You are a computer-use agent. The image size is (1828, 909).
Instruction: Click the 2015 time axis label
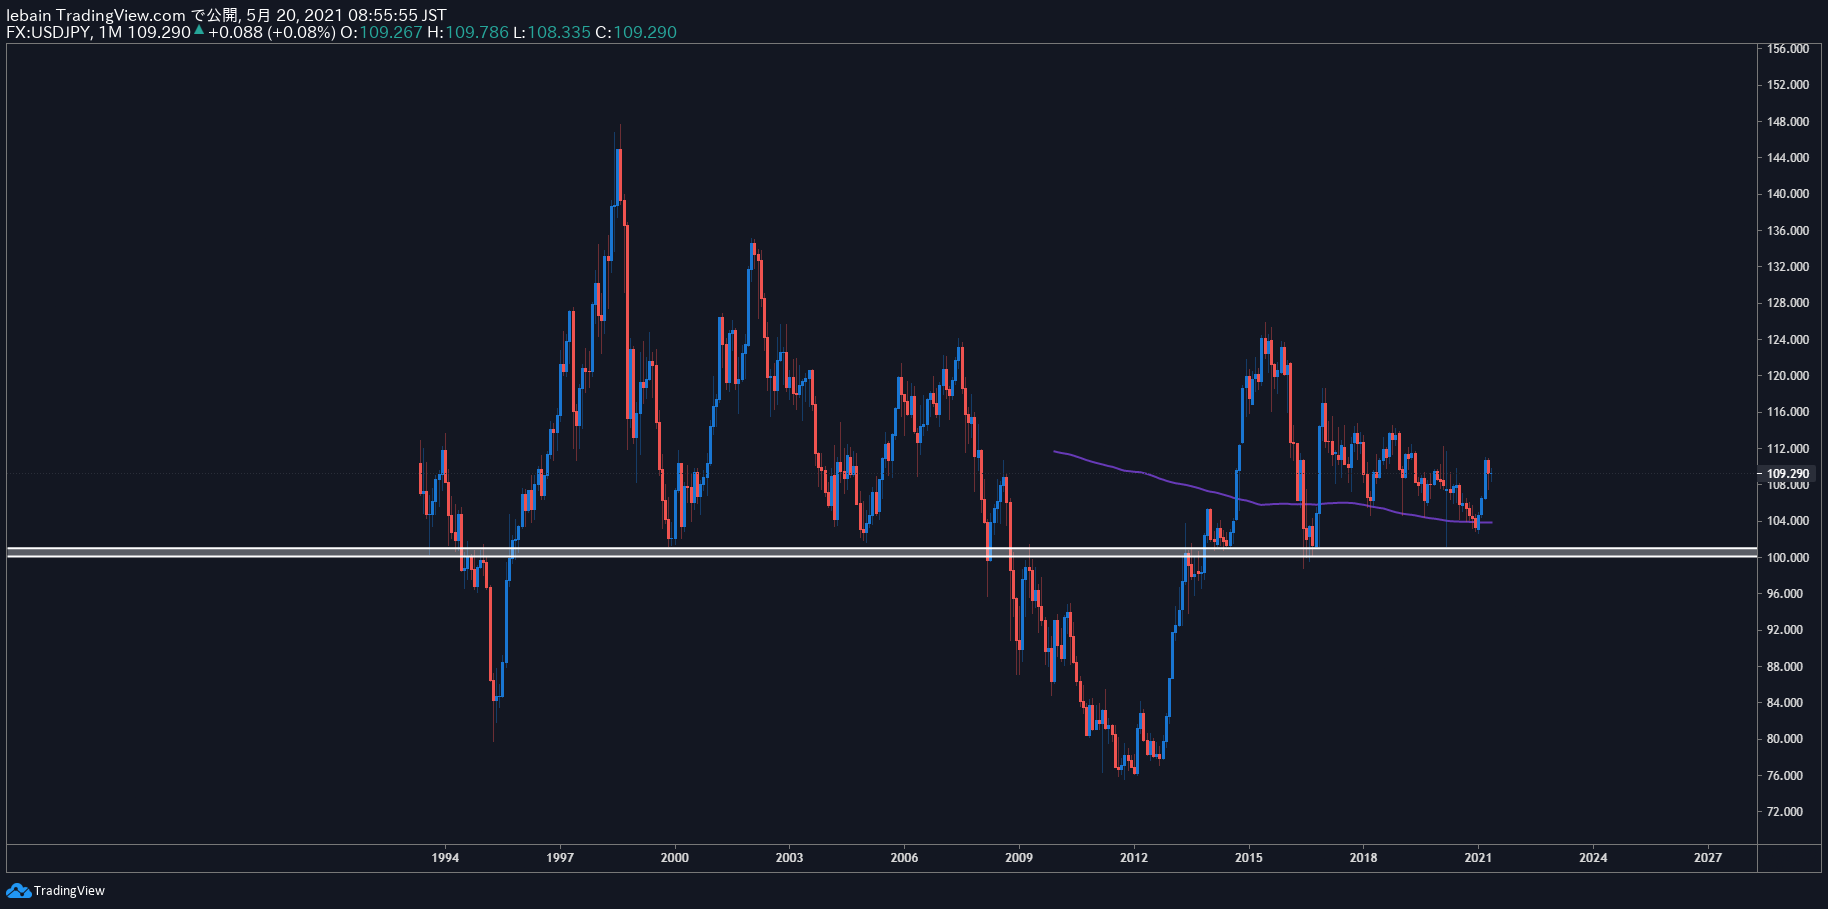pyautogui.click(x=1248, y=857)
